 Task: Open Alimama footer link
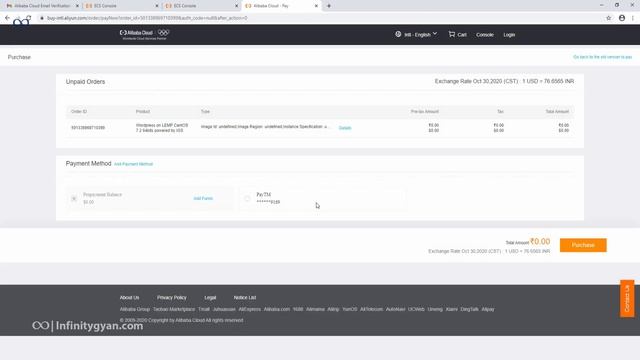315,309
